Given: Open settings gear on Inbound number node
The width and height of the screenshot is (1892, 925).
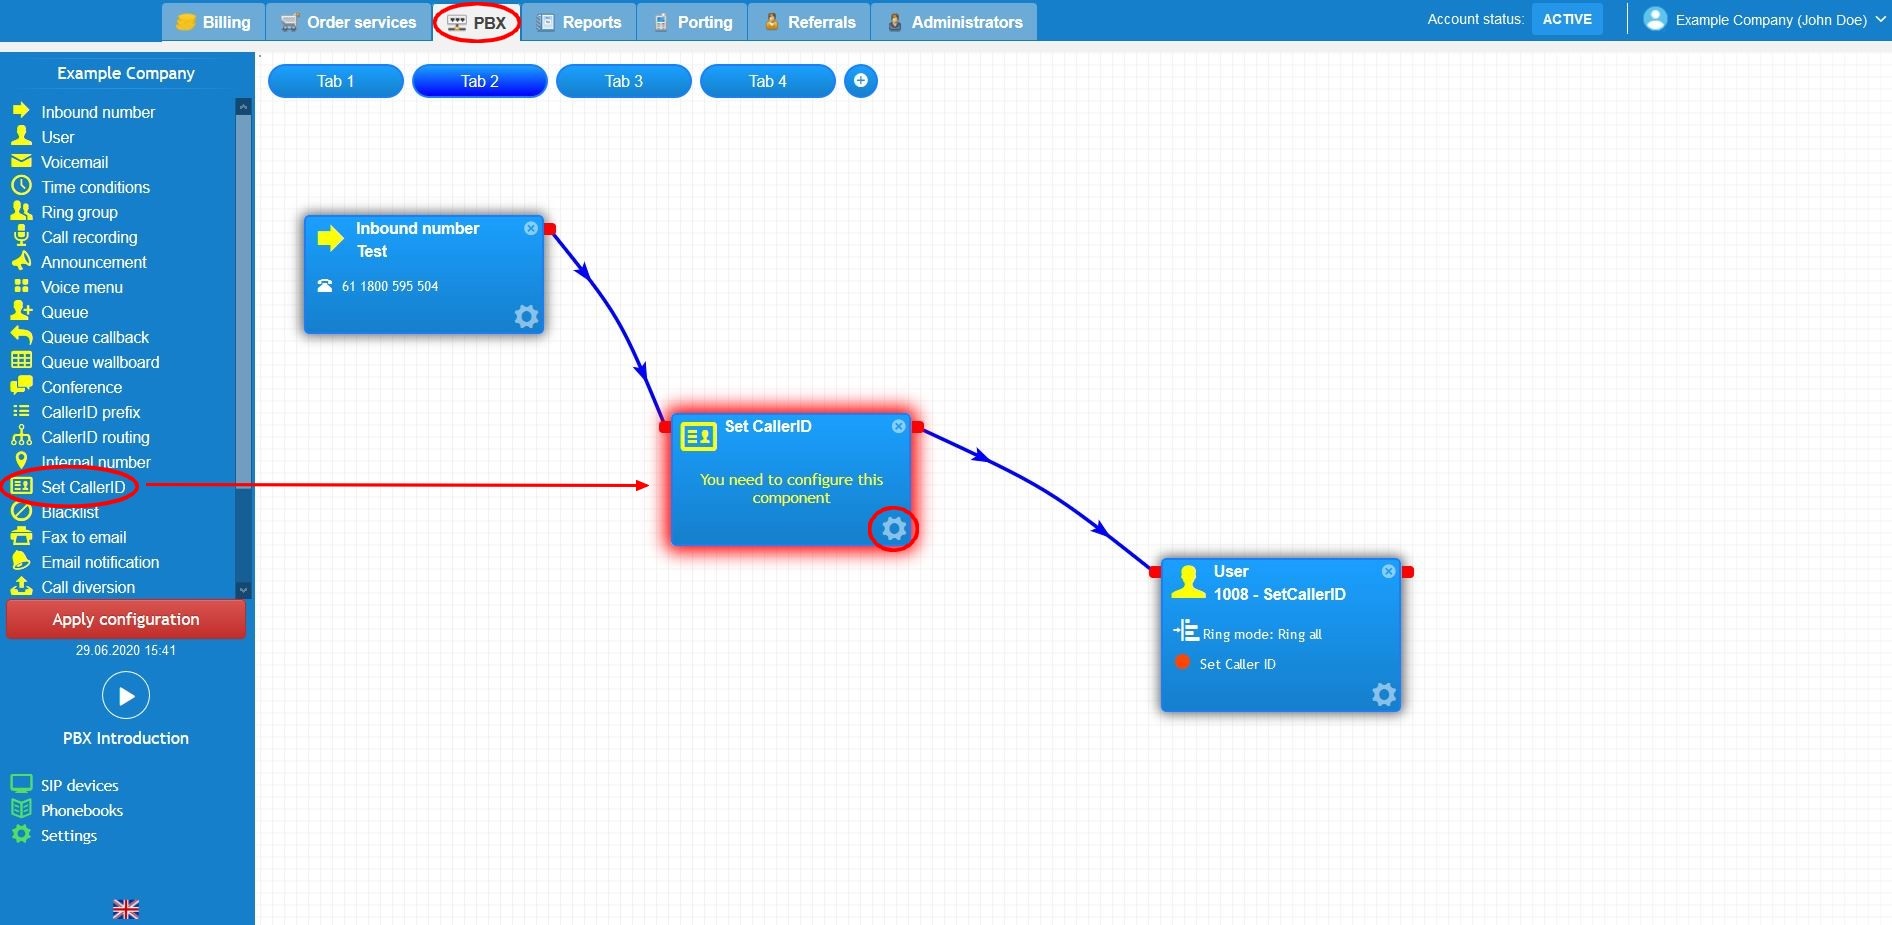Looking at the screenshot, I should pyautogui.click(x=526, y=317).
